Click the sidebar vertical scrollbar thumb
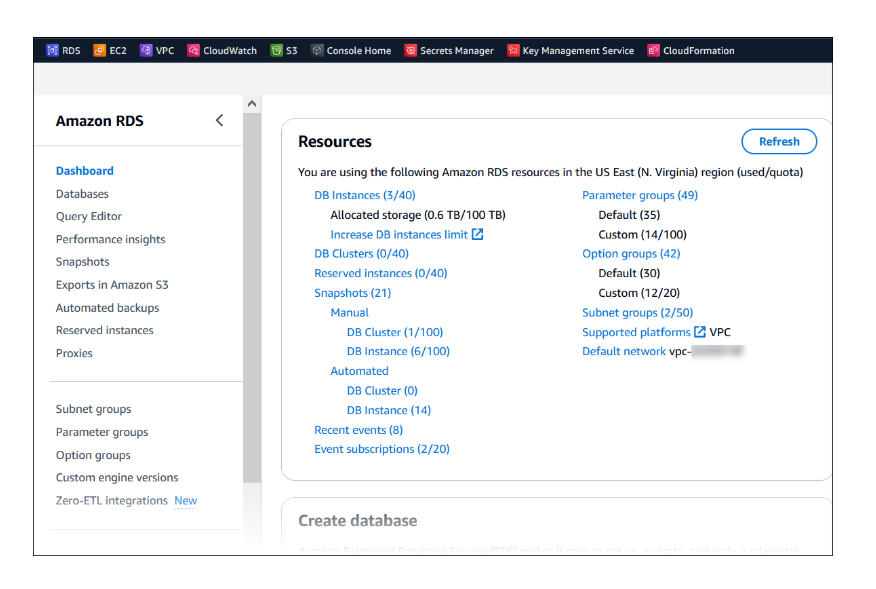Screen dimensions: 876x589 [252, 296]
